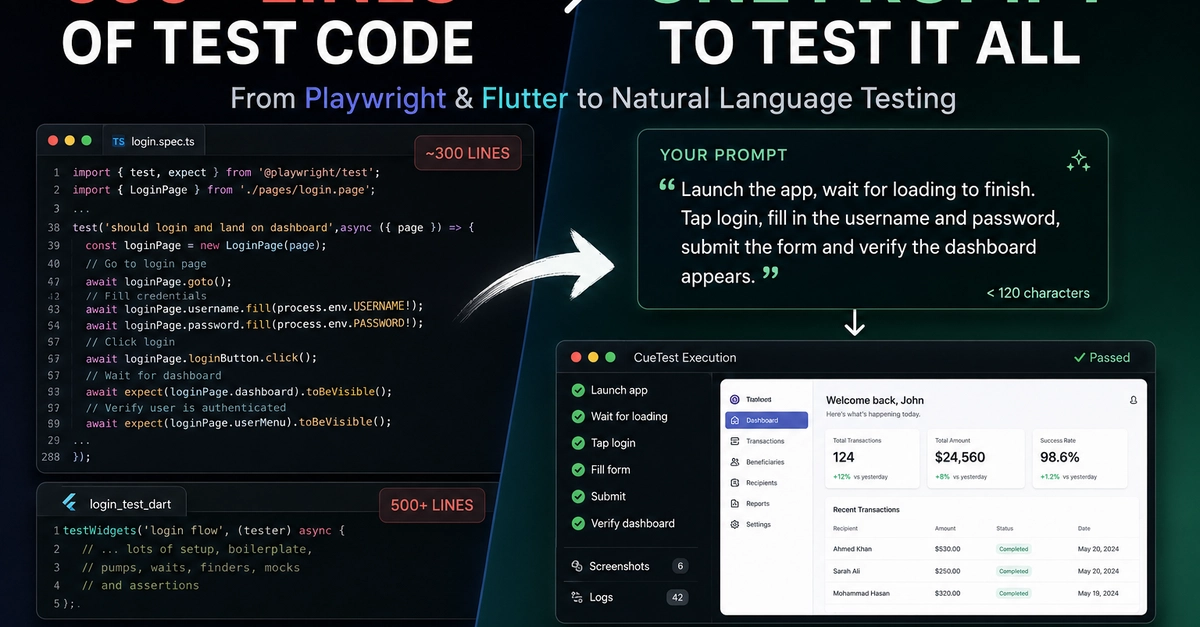Screen dimensions: 1200x627
Task: Click the Fill form green checkmark
Action: click(578, 470)
